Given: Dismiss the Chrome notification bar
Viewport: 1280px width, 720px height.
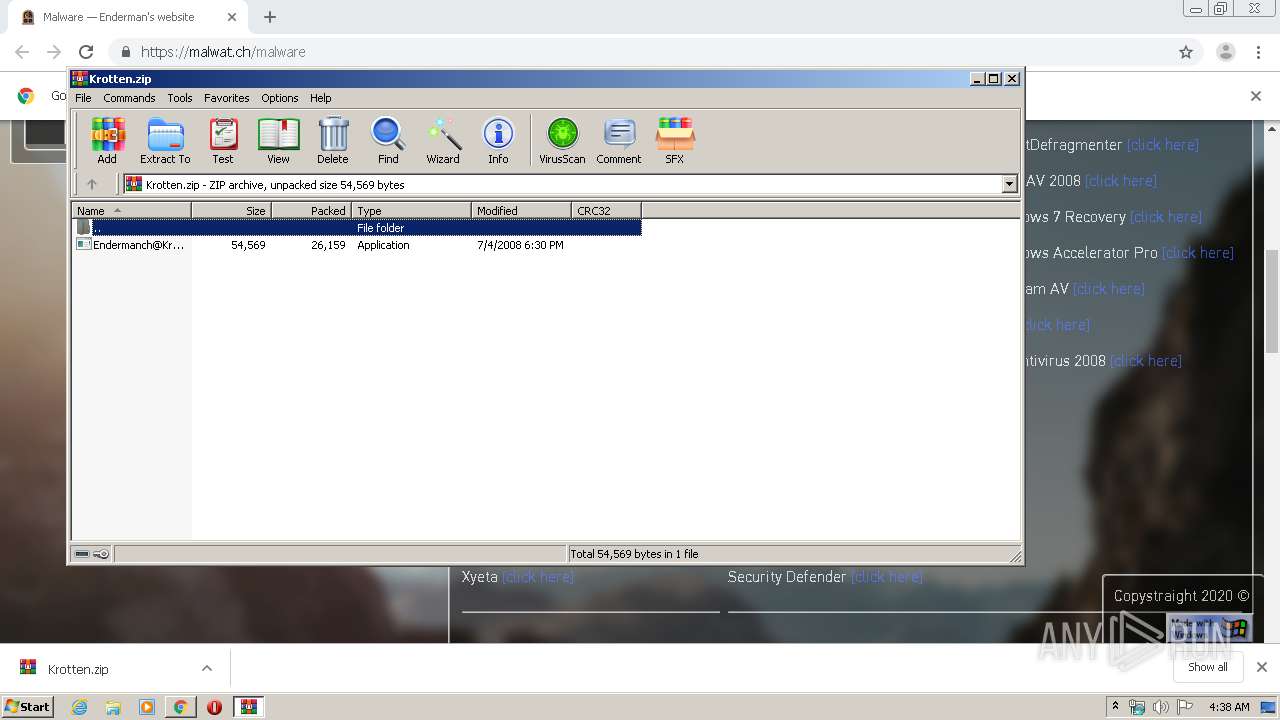Looking at the screenshot, I should [x=1256, y=96].
